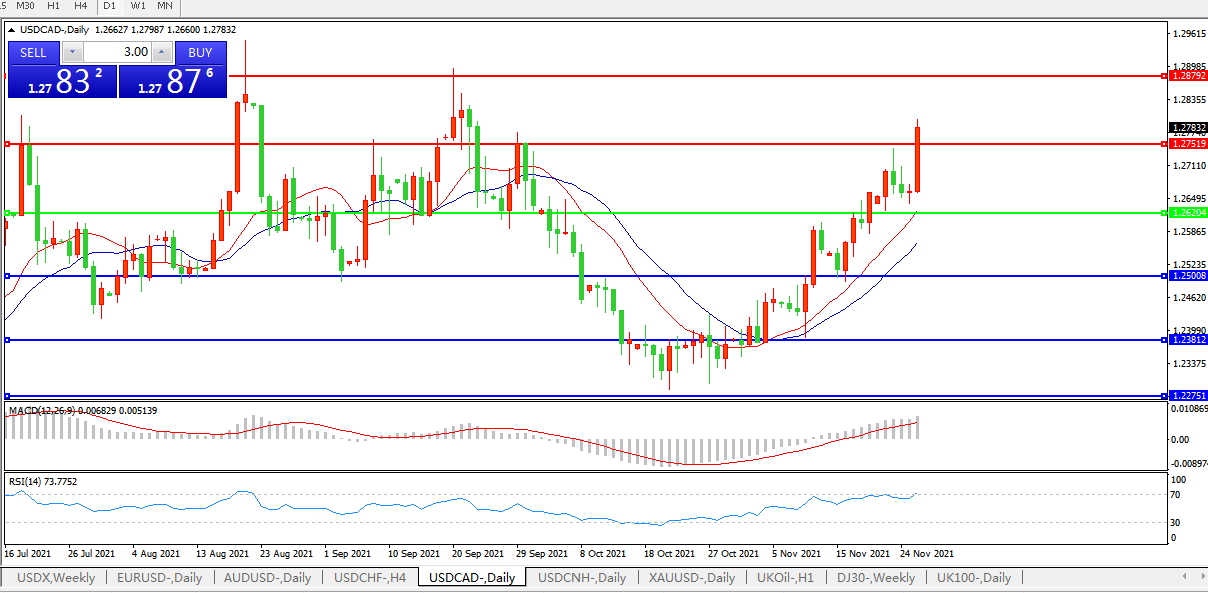Click the SELL button
Screen dimensions: 1208x593
[33, 52]
